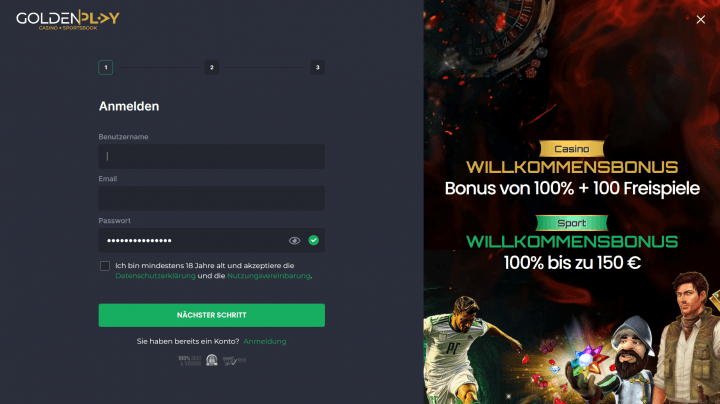Image resolution: width=720 pixels, height=404 pixels.
Task: Focus the Benutzername input field
Action: tap(212, 157)
